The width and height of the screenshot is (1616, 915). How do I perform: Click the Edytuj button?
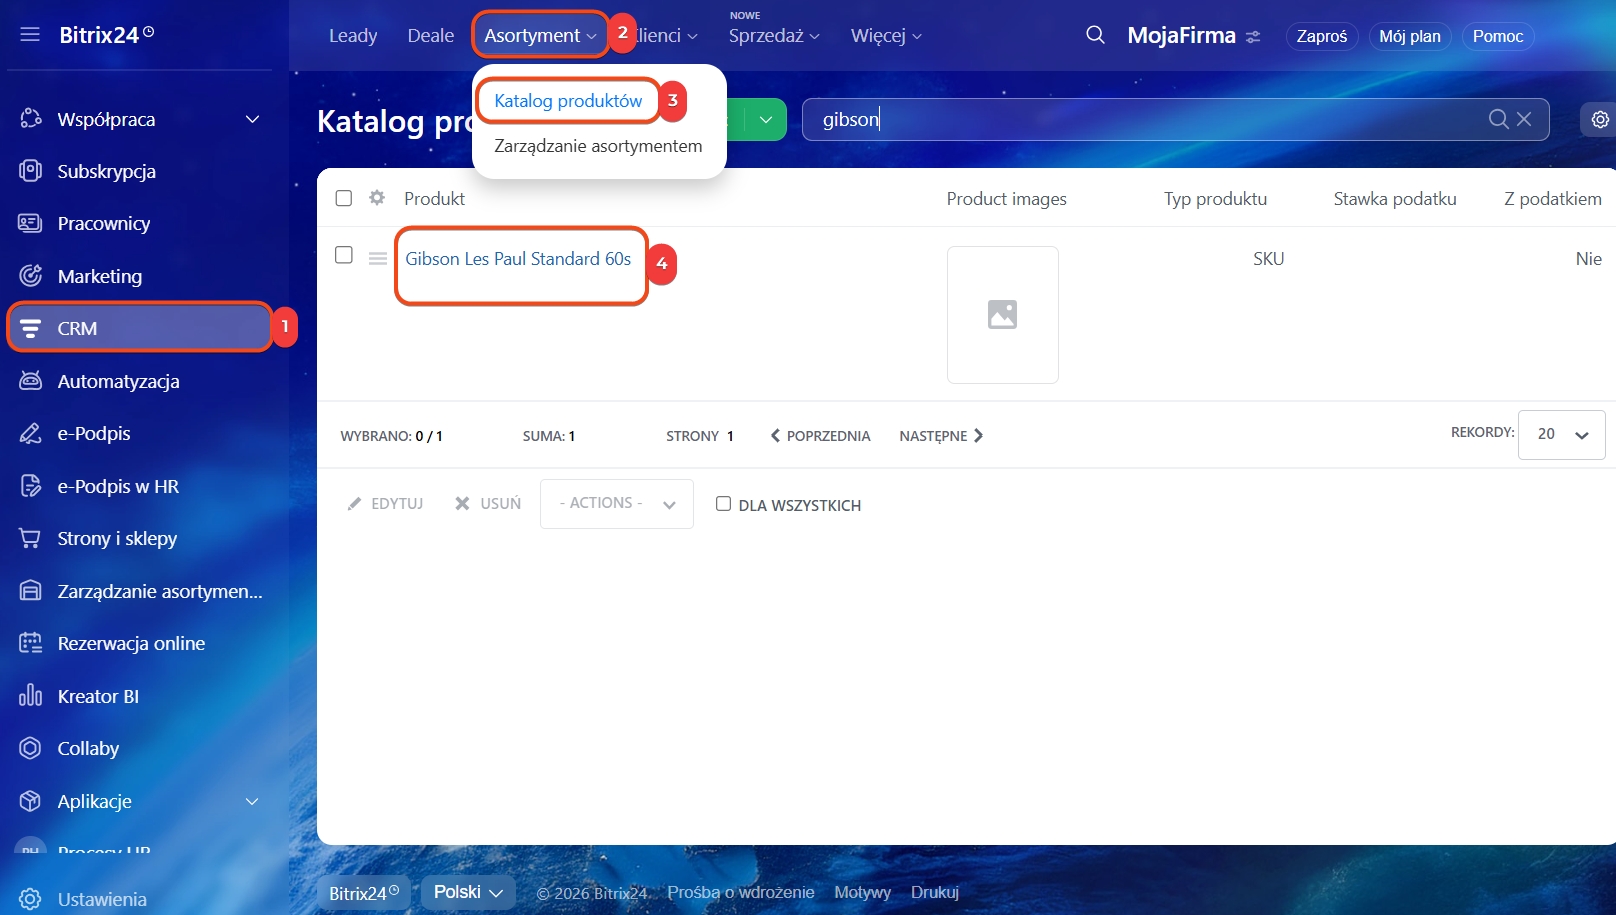tap(386, 504)
